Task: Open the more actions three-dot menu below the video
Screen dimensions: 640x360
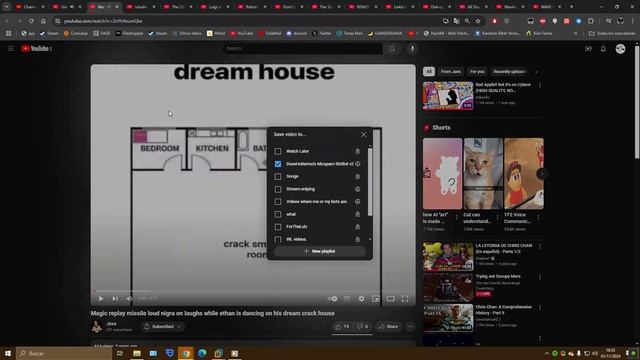Action: click(x=410, y=327)
